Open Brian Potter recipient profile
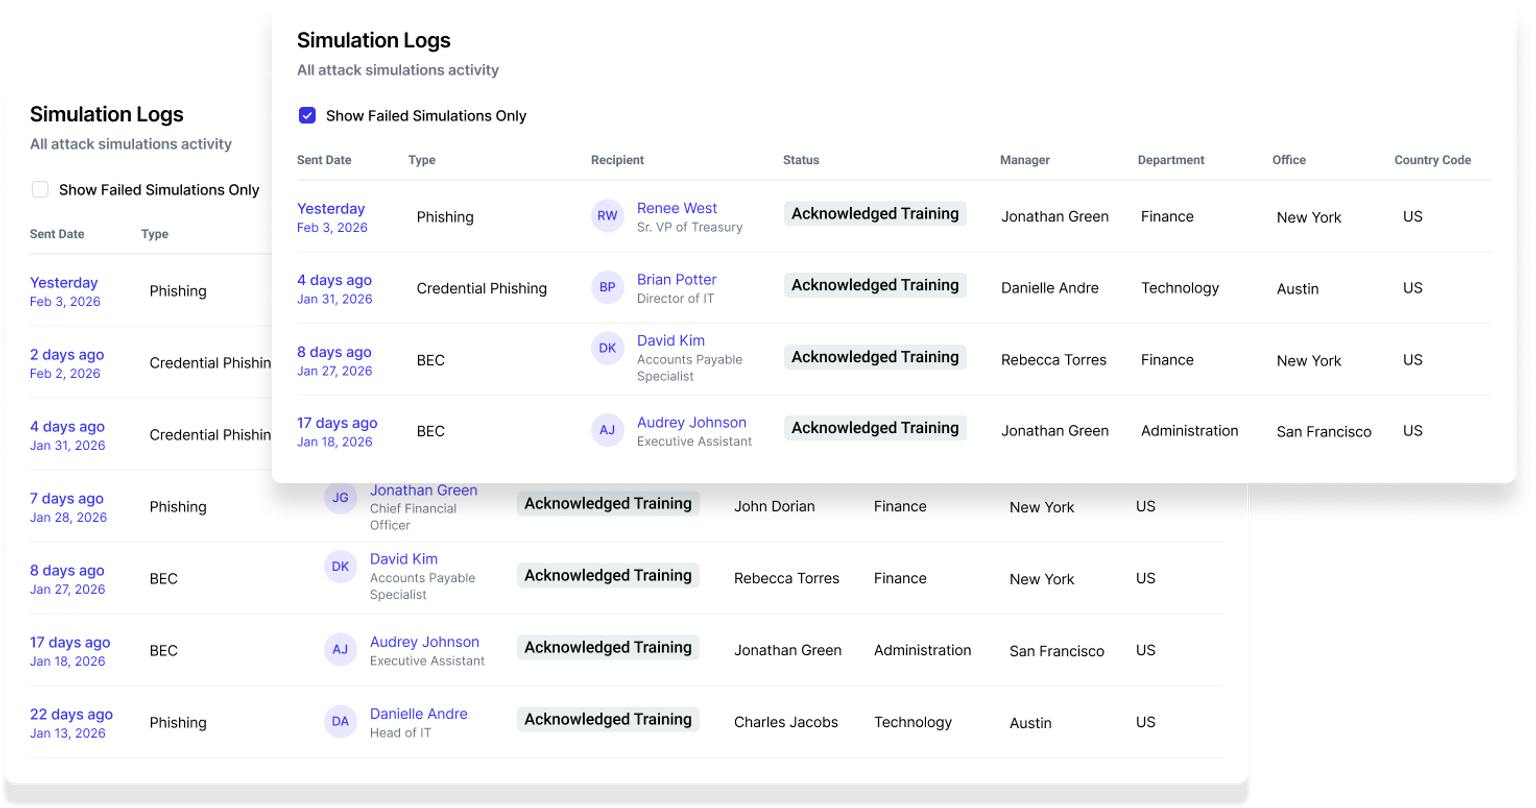 coord(677,280)
